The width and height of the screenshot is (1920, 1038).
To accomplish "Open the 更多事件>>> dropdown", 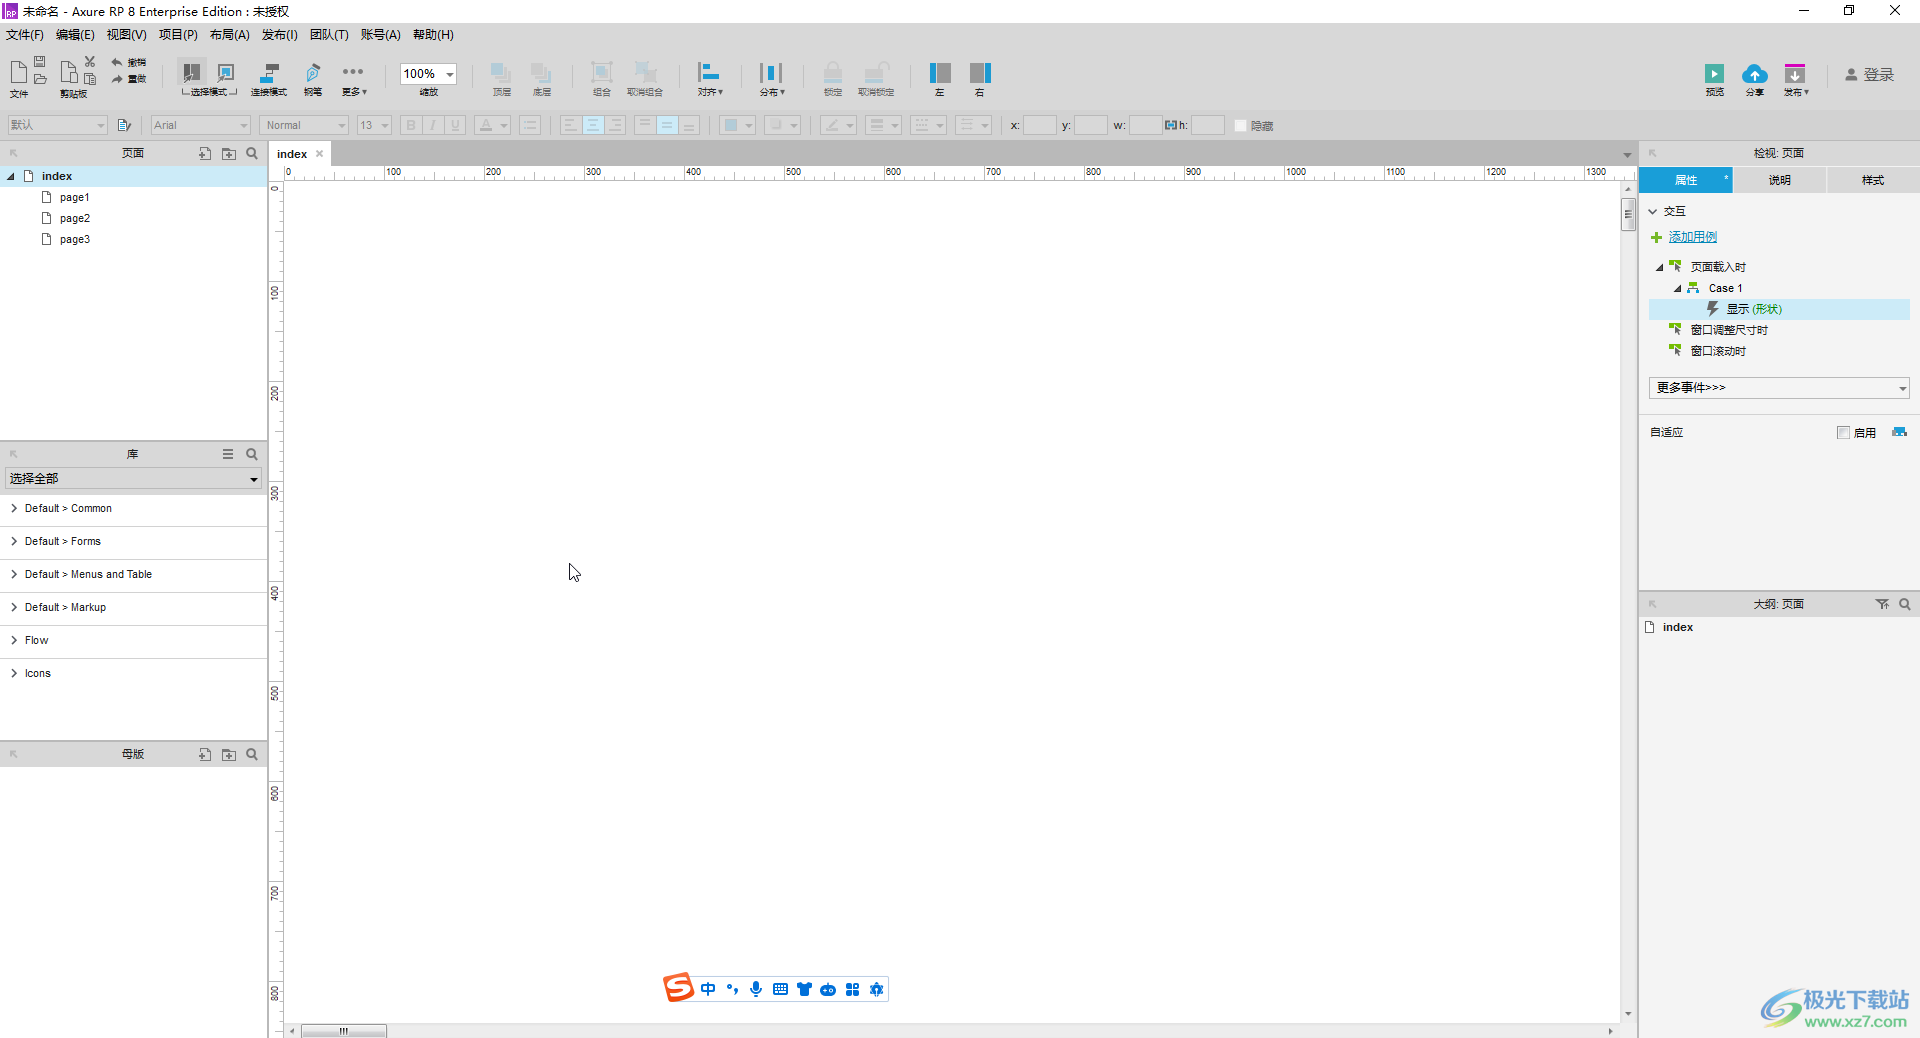I will point(1778,388).
